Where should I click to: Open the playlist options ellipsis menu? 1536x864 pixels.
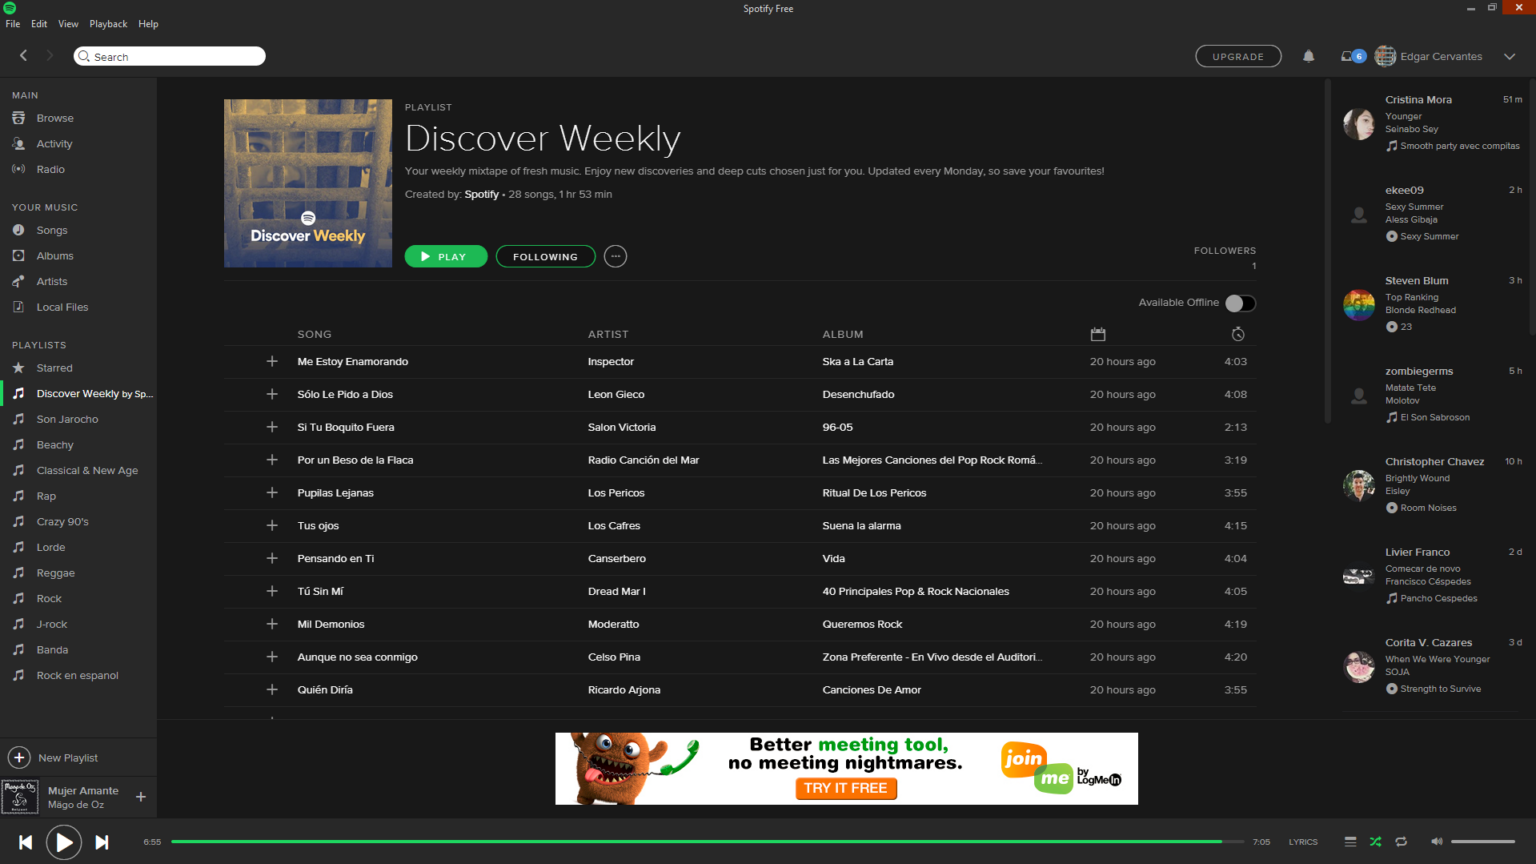click(615, 256)
